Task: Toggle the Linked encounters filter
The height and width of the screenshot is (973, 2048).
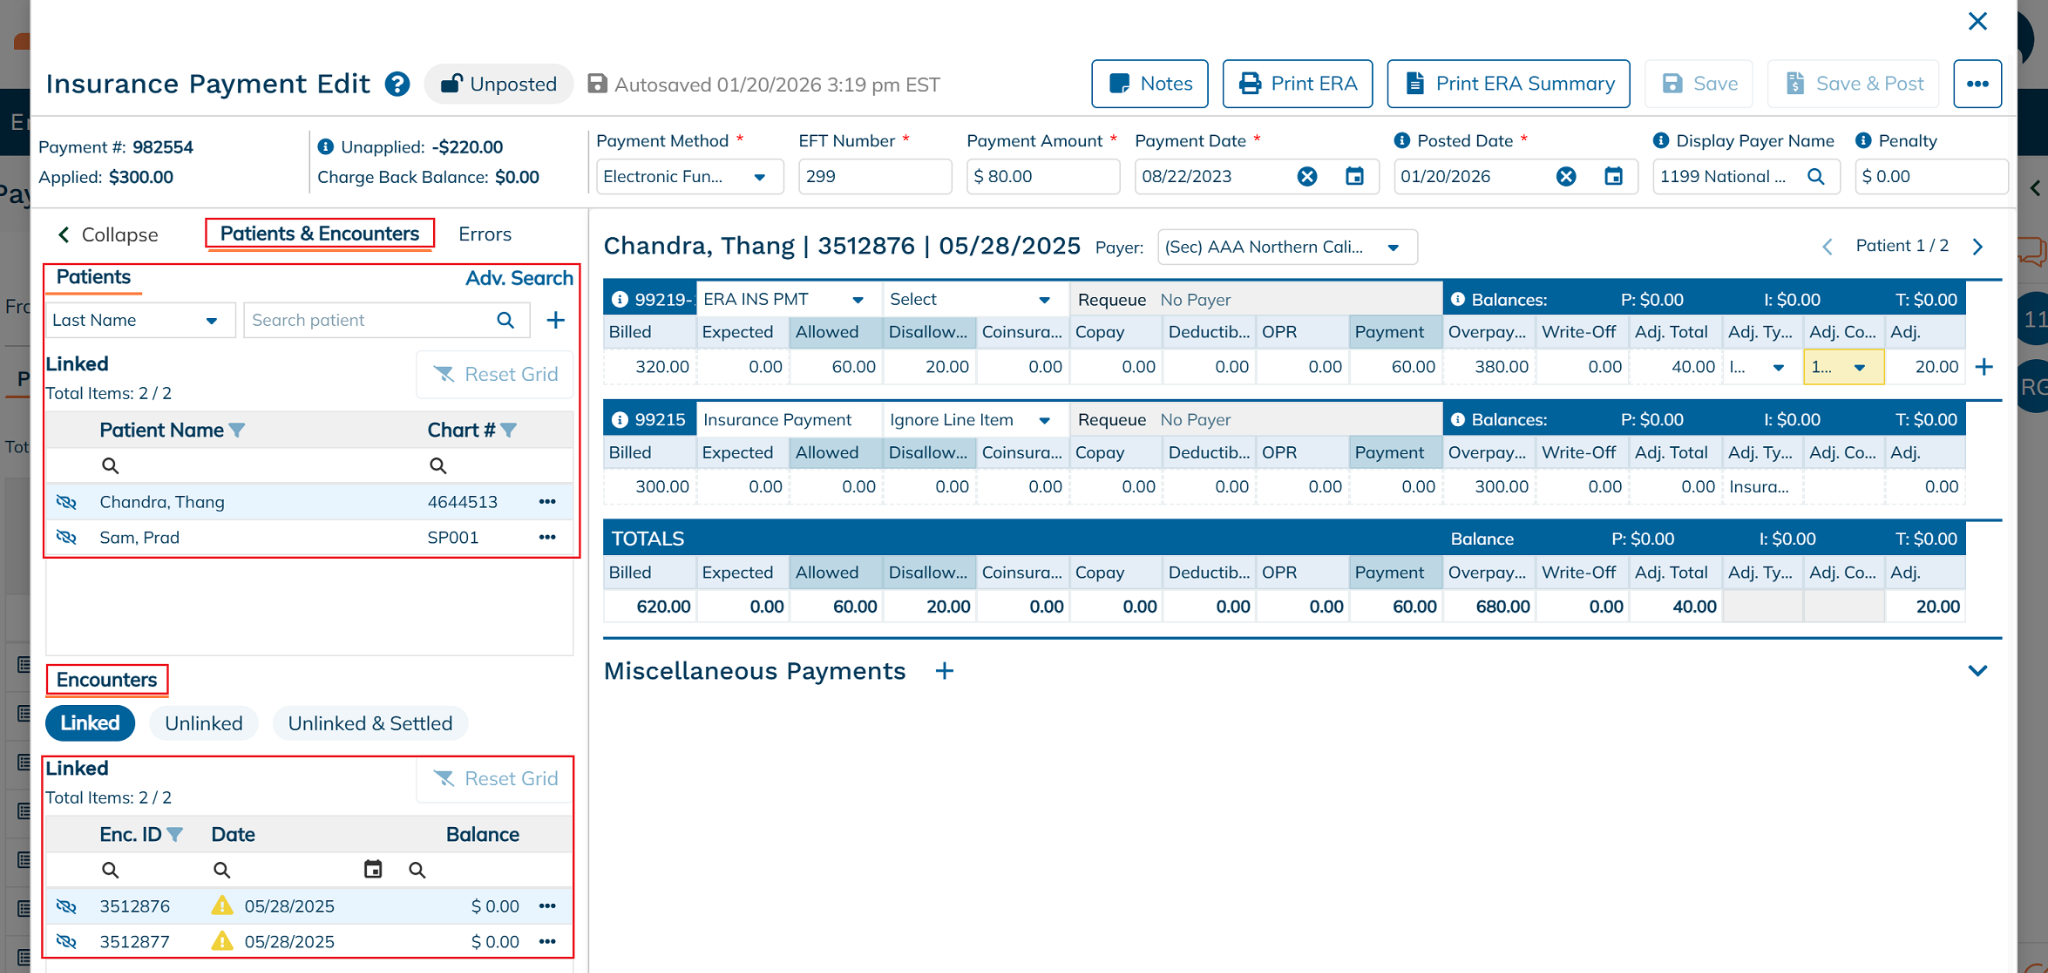Action: 90,723
